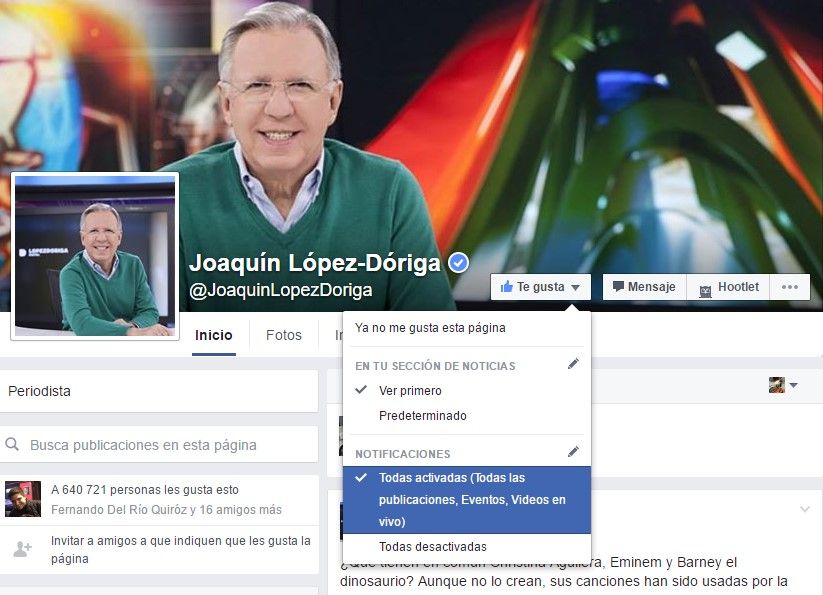Image resolution: width=823 pixels, height=595 pixels.
Task: Switch to the Fotos tab
Action: 283,336
